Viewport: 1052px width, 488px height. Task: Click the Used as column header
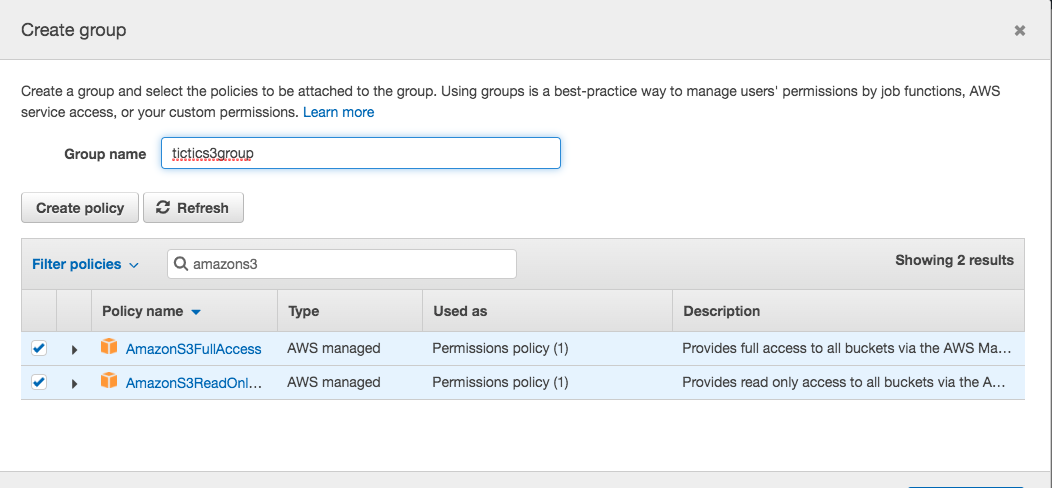click(460, 311)
